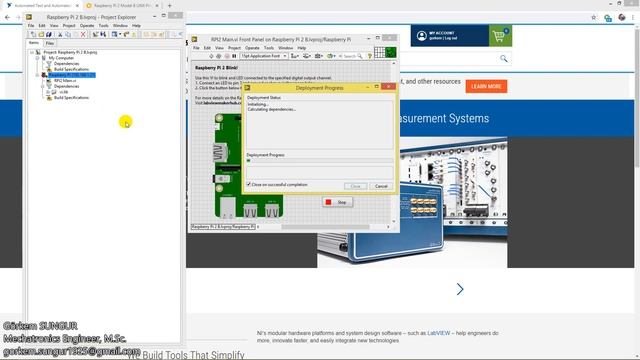
Task: Click browser profile avatar icon
Action: [x=622, y=18]
